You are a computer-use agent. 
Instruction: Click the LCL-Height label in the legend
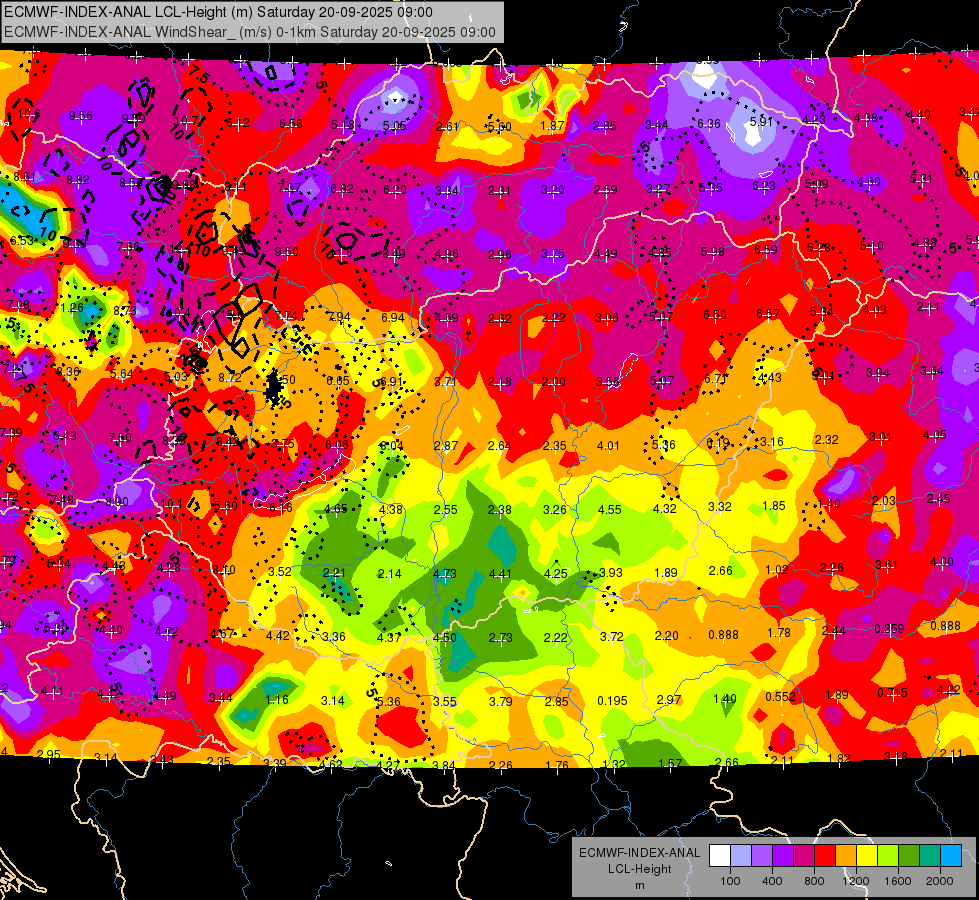pyautogui.click(x=639, y=869)
